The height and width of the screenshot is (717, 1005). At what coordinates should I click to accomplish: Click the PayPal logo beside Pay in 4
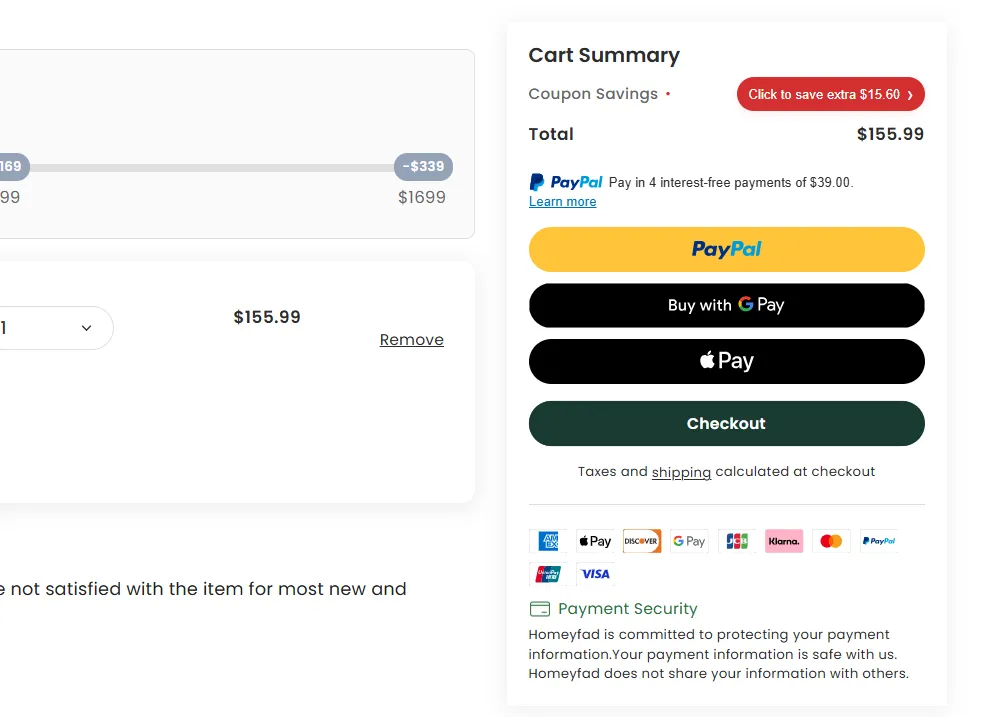tap(565, 181)
